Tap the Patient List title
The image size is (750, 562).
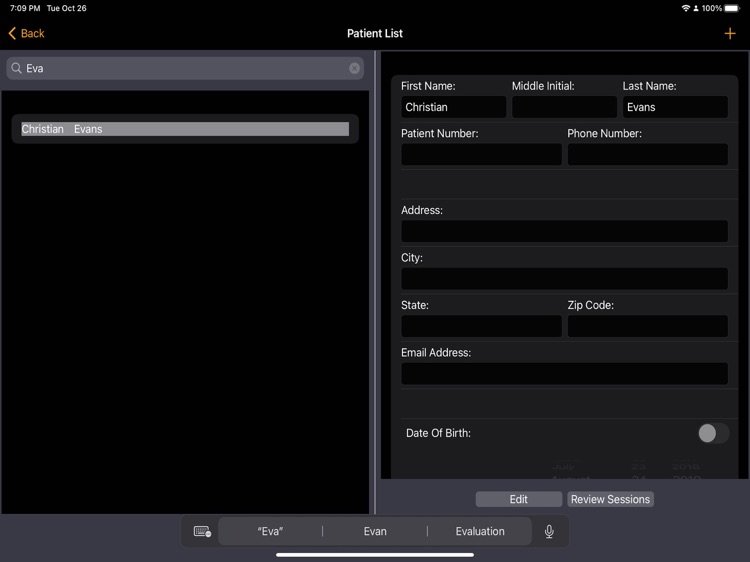click(375, 33)
